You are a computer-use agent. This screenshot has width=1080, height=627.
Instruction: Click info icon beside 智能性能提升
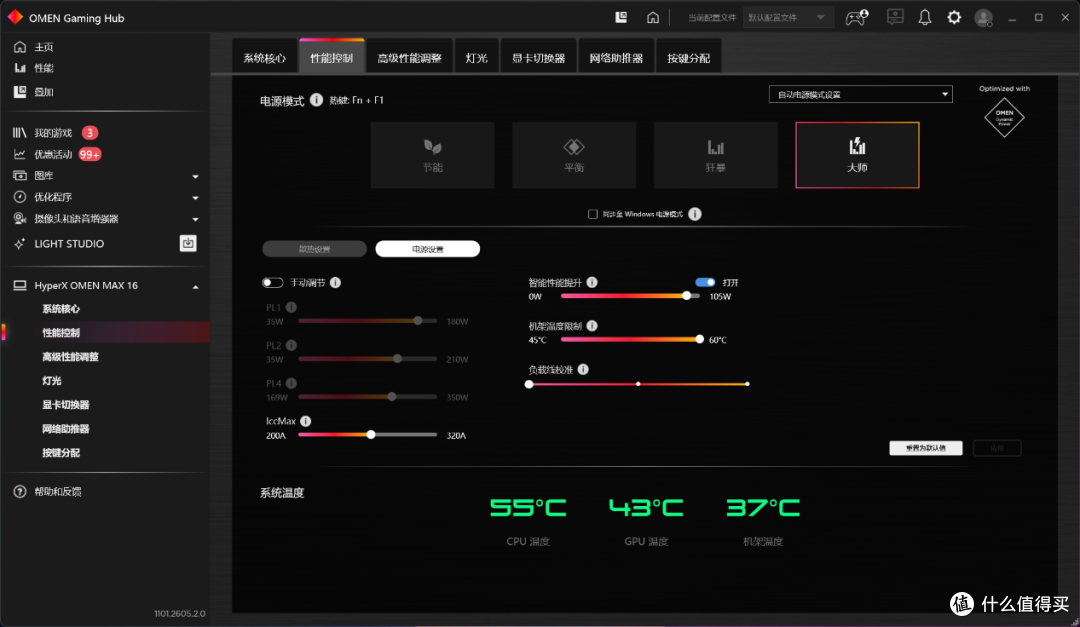592,282
